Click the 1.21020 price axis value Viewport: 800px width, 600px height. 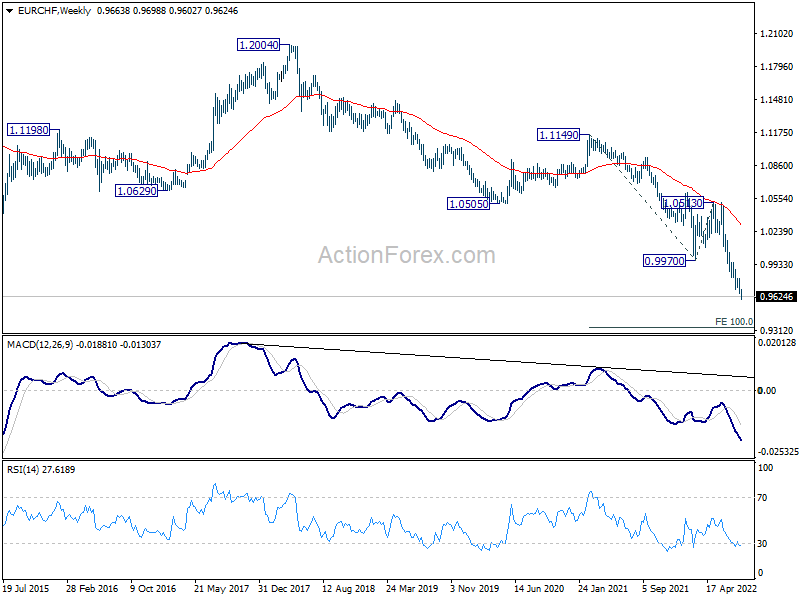pyautogui.click(x=777, y=34)
